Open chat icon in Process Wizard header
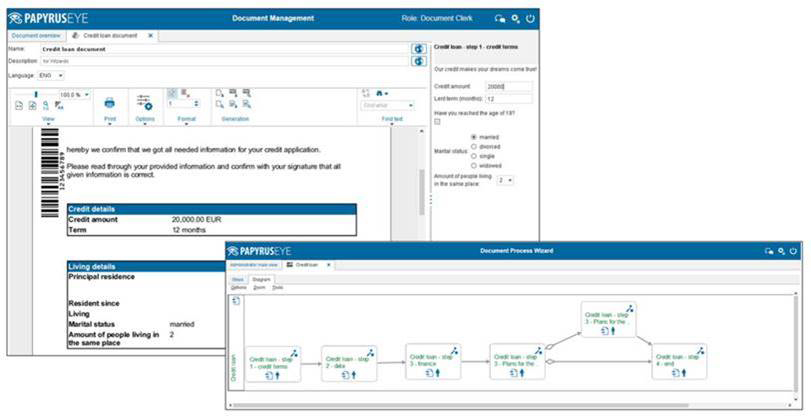The image size is (811, 419). 769,251
